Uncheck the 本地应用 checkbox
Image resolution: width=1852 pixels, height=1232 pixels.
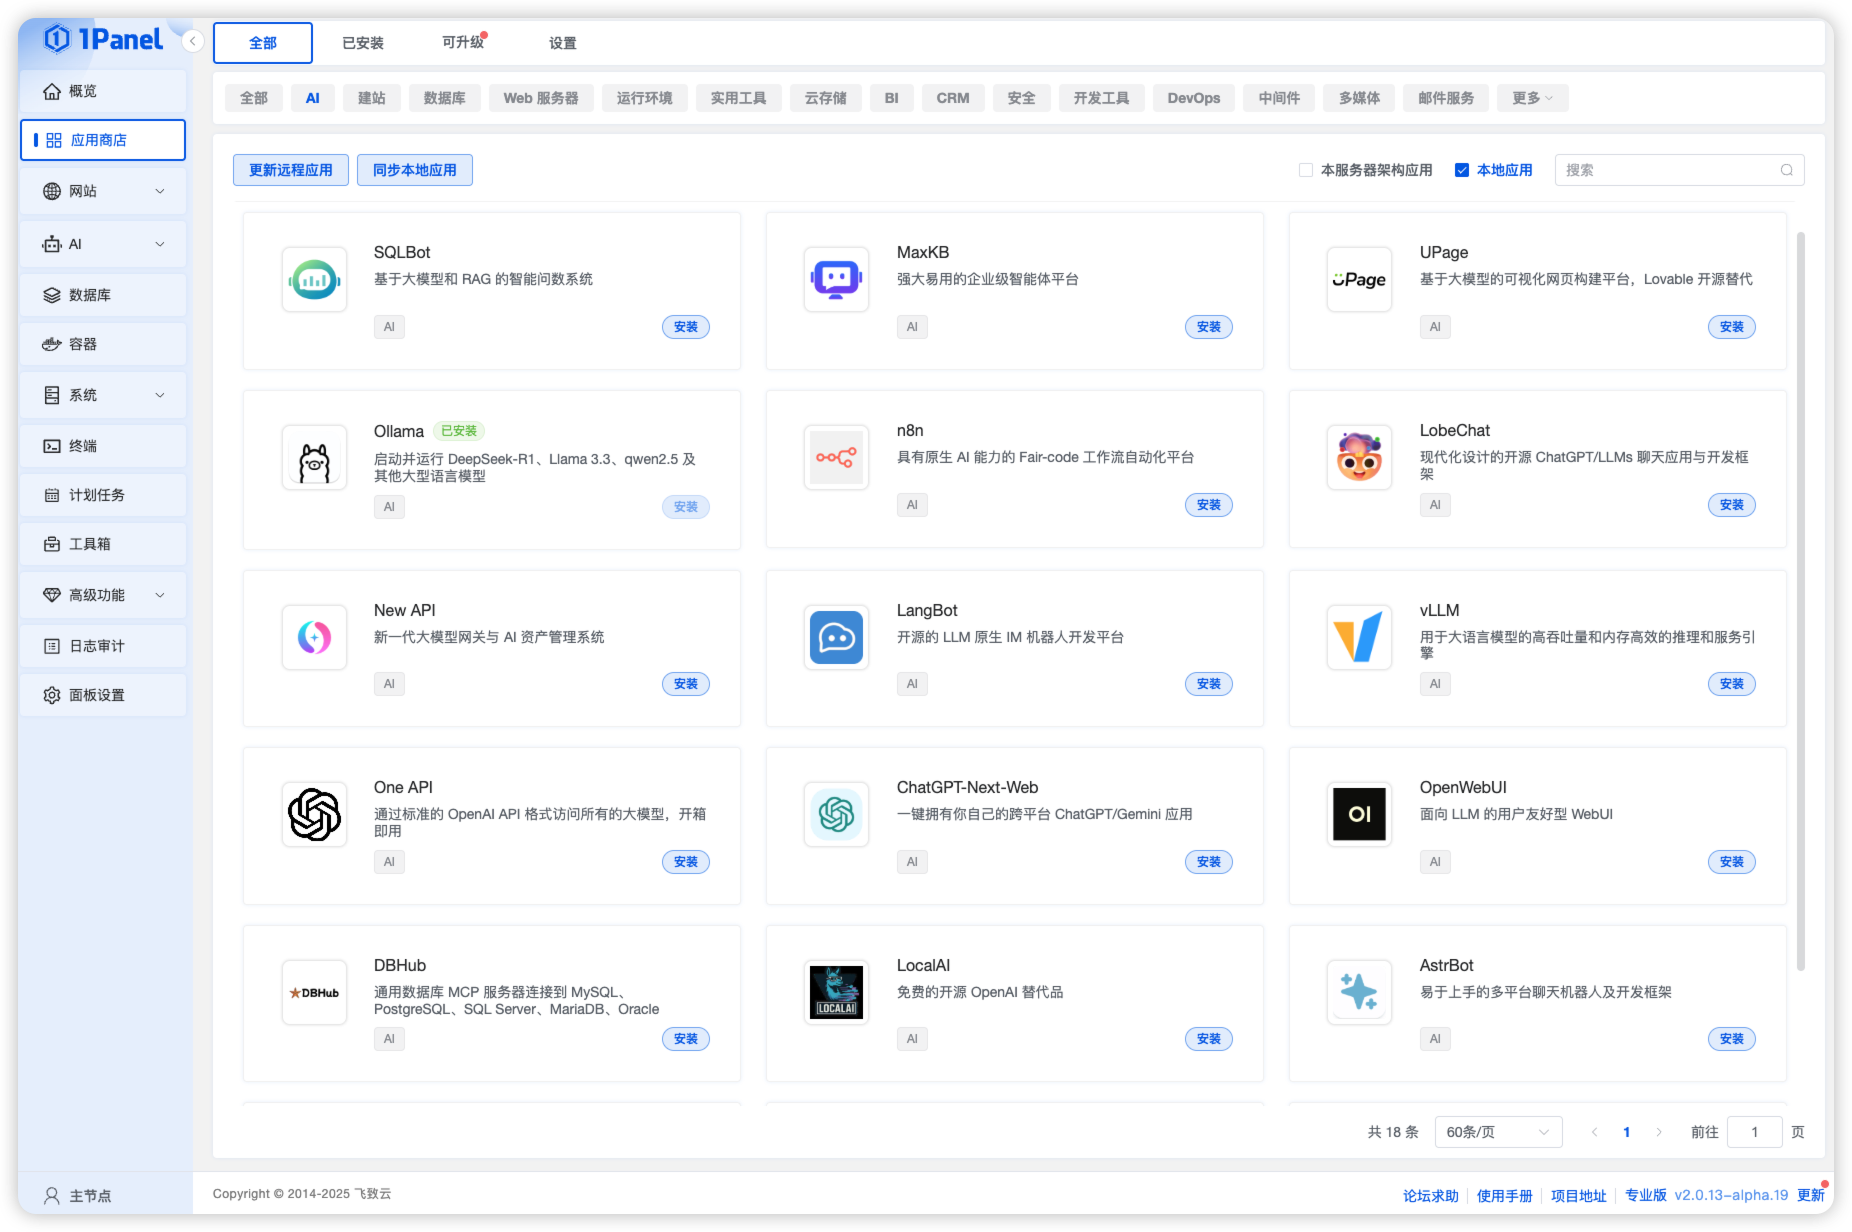click(1461, 170)
